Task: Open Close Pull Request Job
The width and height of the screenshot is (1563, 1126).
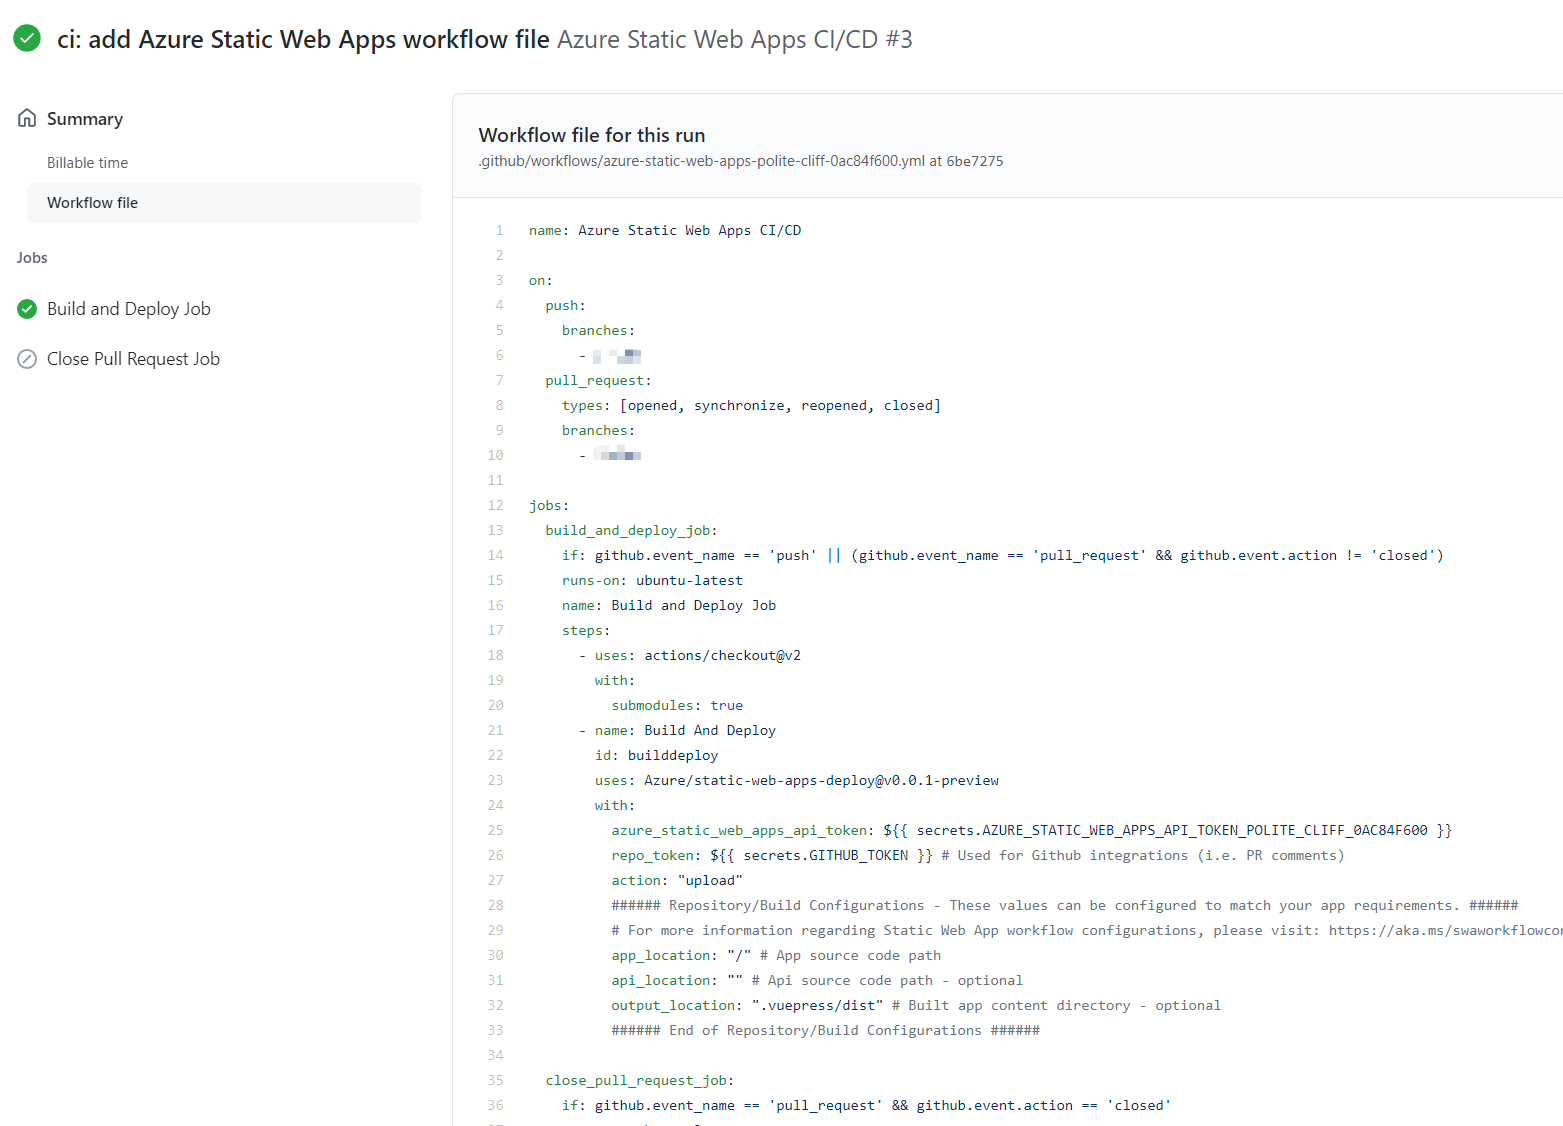Action: pos(133,359)
